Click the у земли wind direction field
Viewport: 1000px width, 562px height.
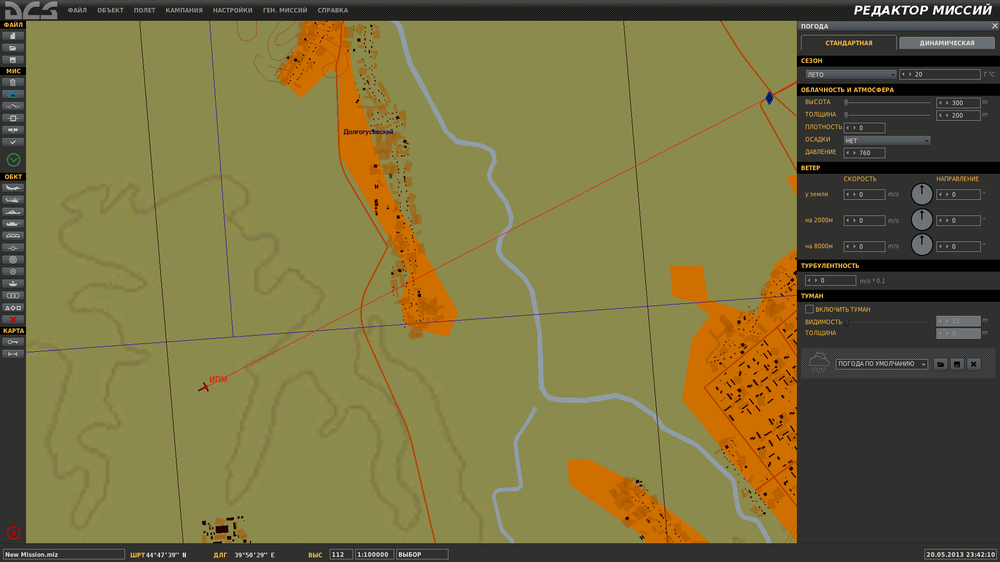coord(958,195)
